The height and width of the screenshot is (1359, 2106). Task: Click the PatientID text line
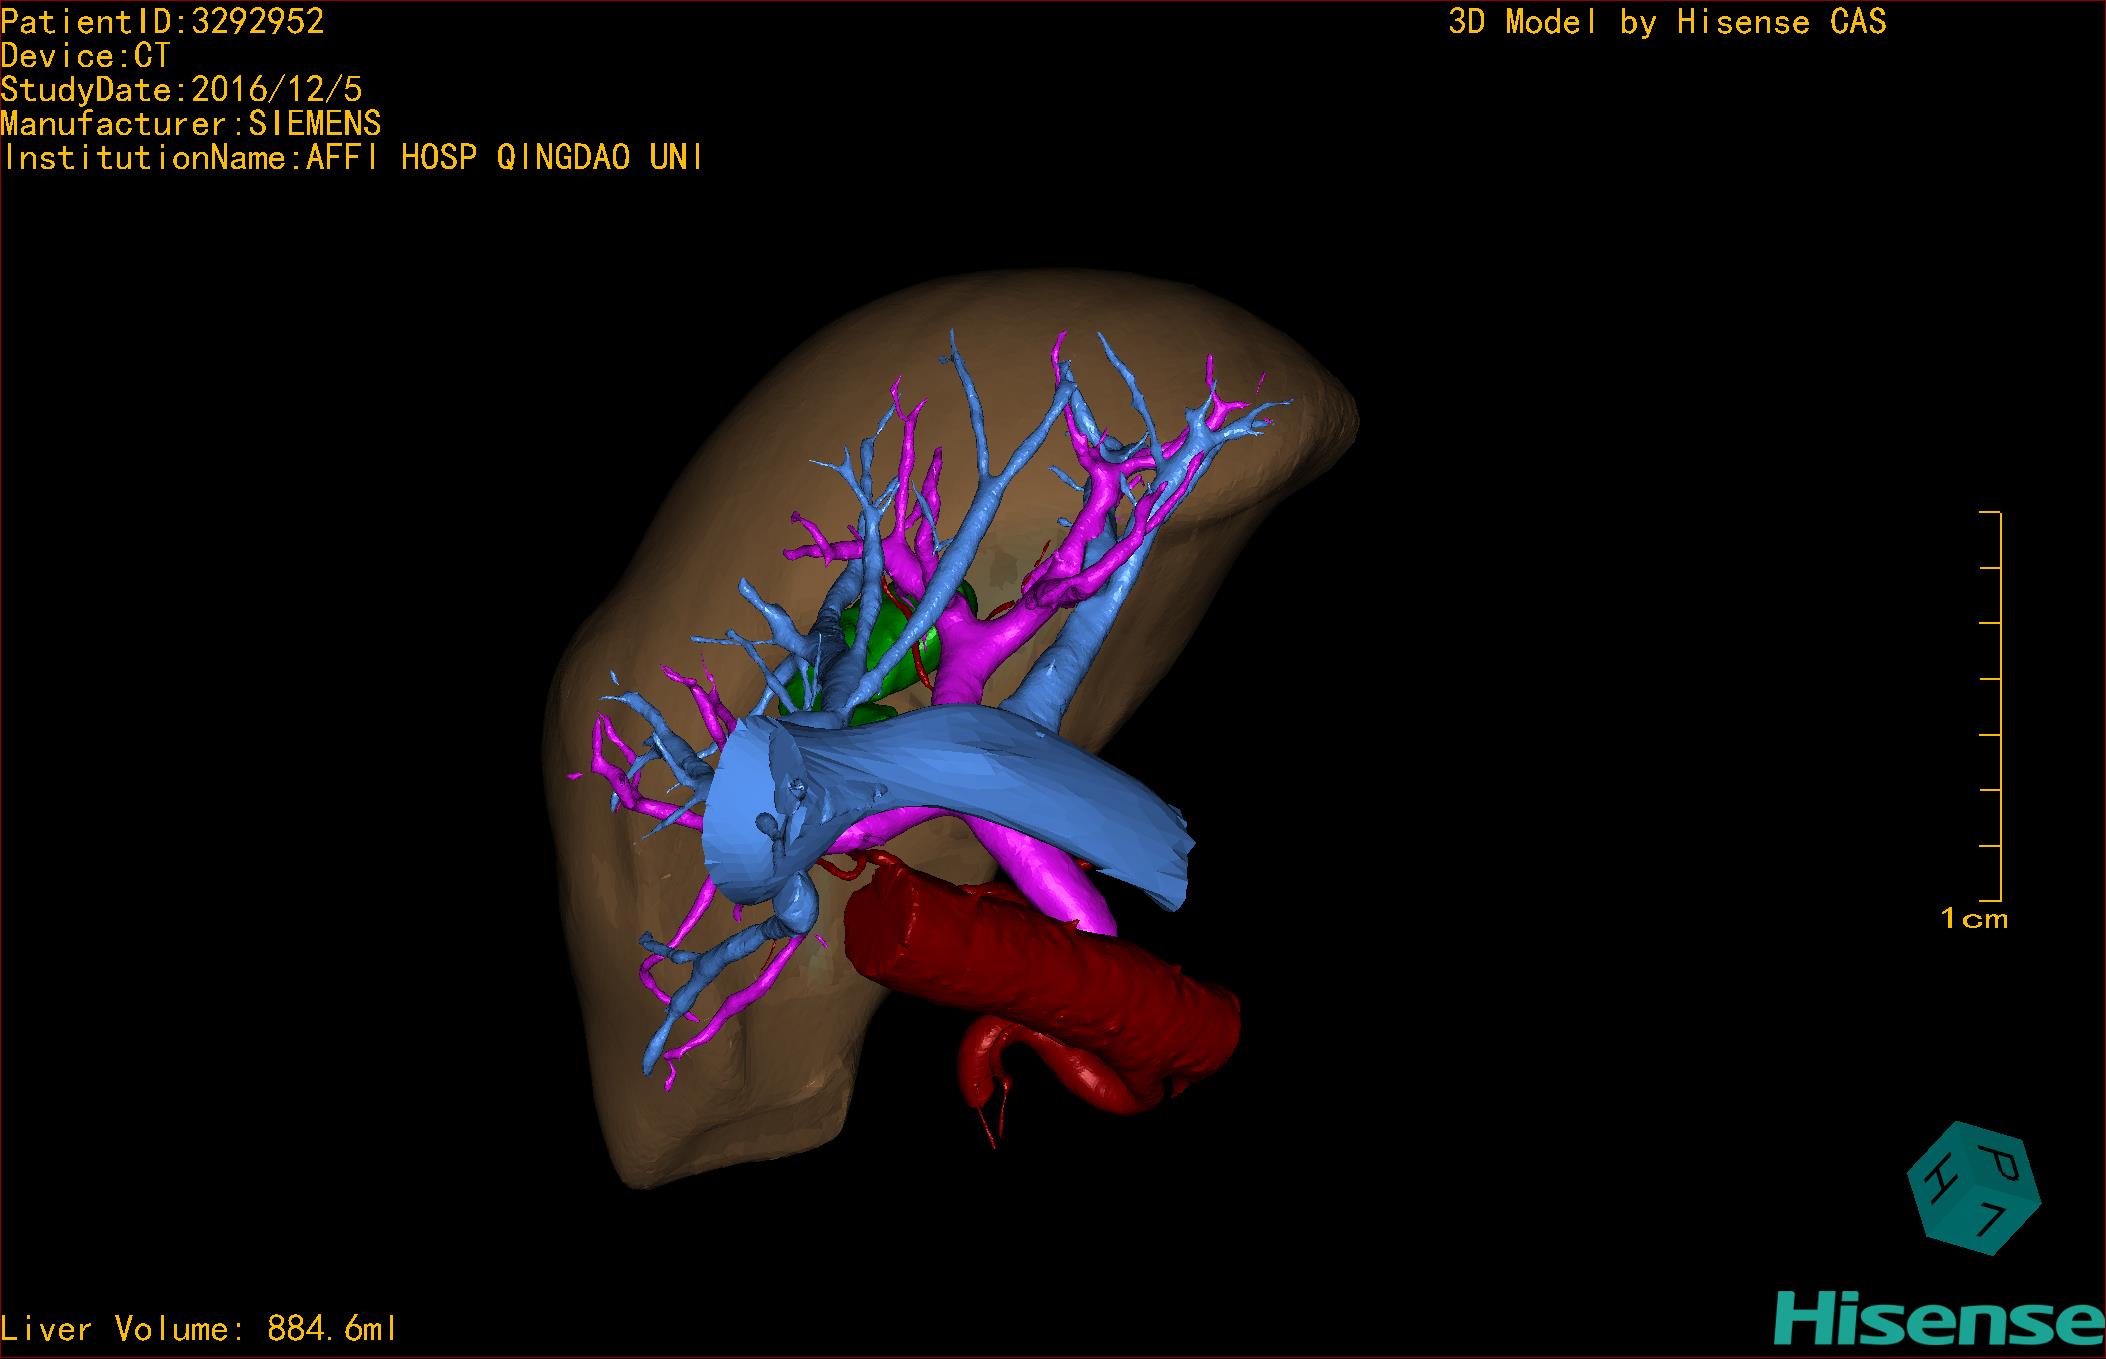pos(163,22)
